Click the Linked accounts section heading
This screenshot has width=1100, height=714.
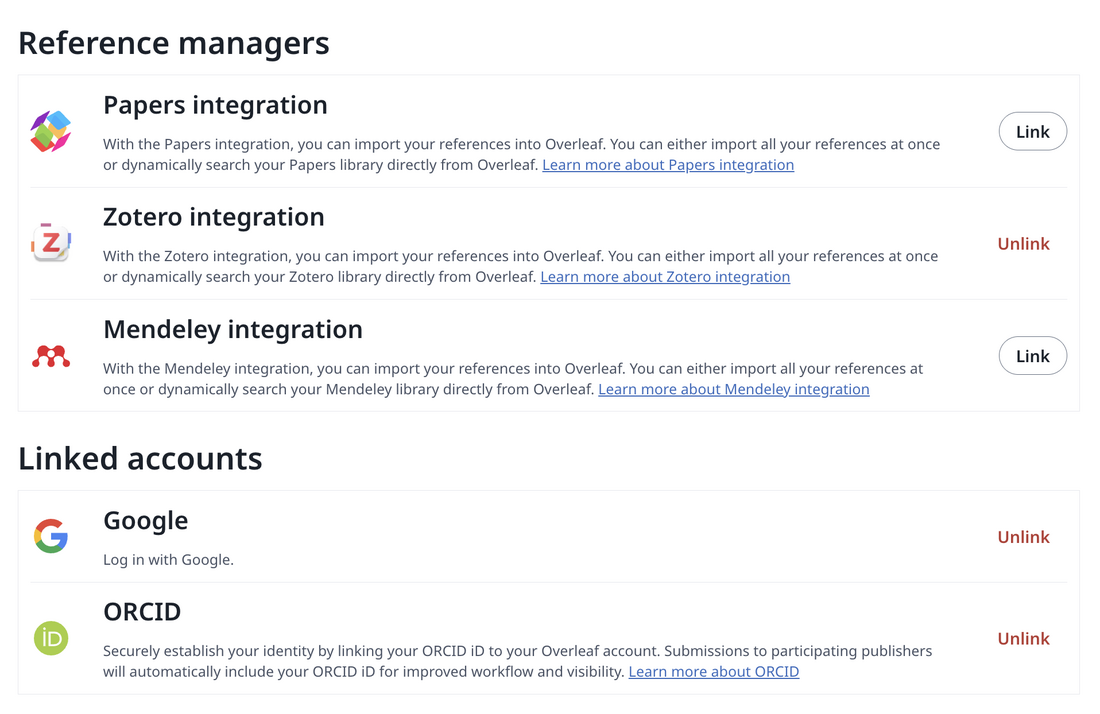click(x=140, y=458)
